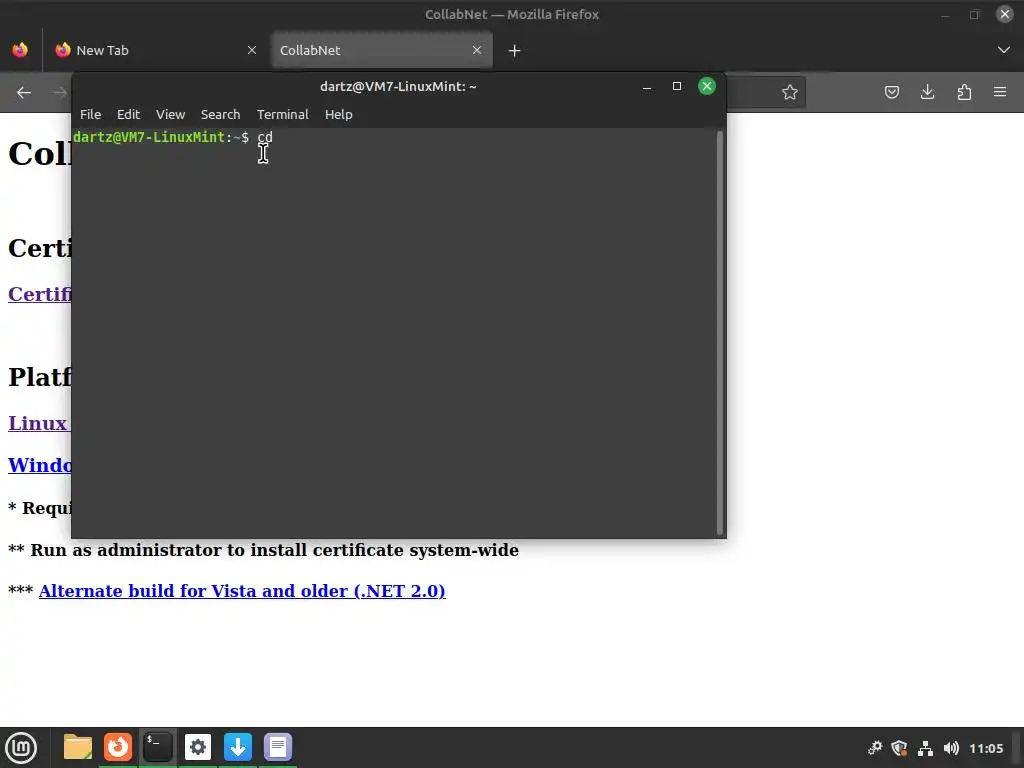Viewport: 1024px width, 768px height.
Task: Open the text editor taskbar icon
Action: pyautogui.click(x=278, y=747)
